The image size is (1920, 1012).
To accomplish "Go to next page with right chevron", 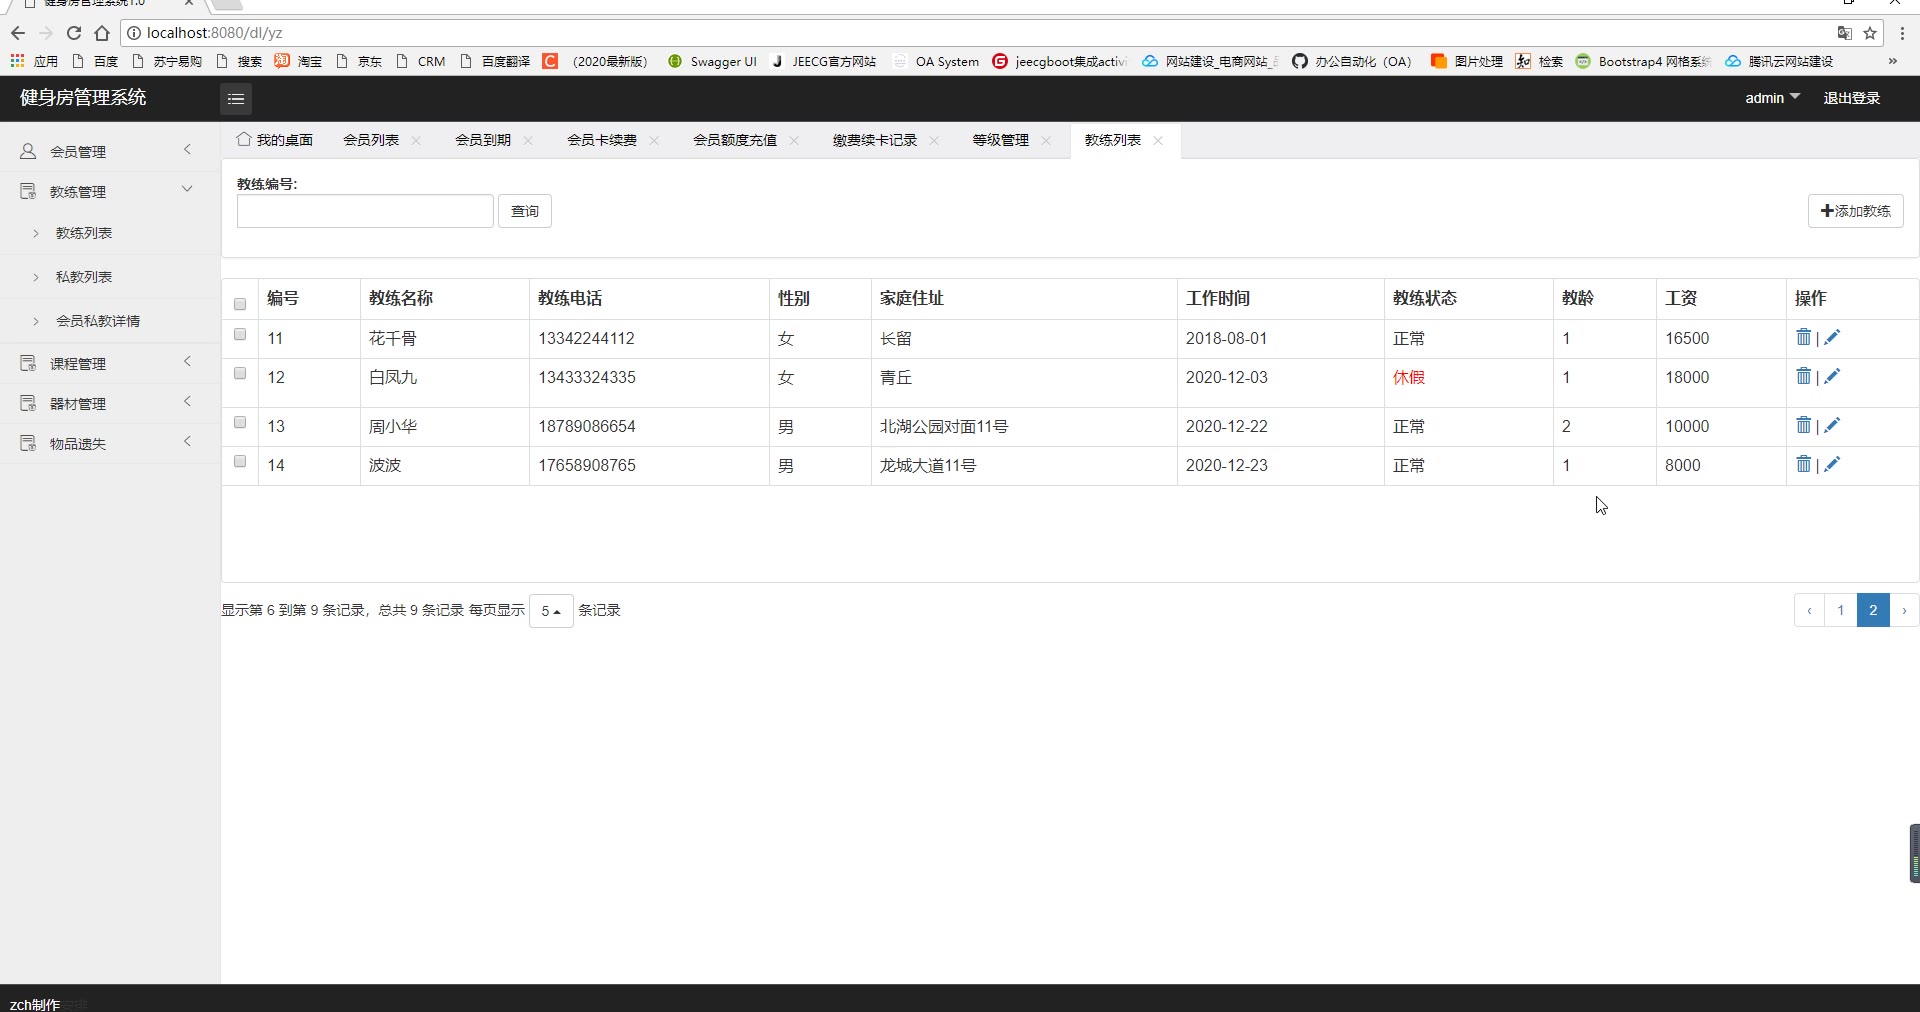I will (x=1904, y=610).
